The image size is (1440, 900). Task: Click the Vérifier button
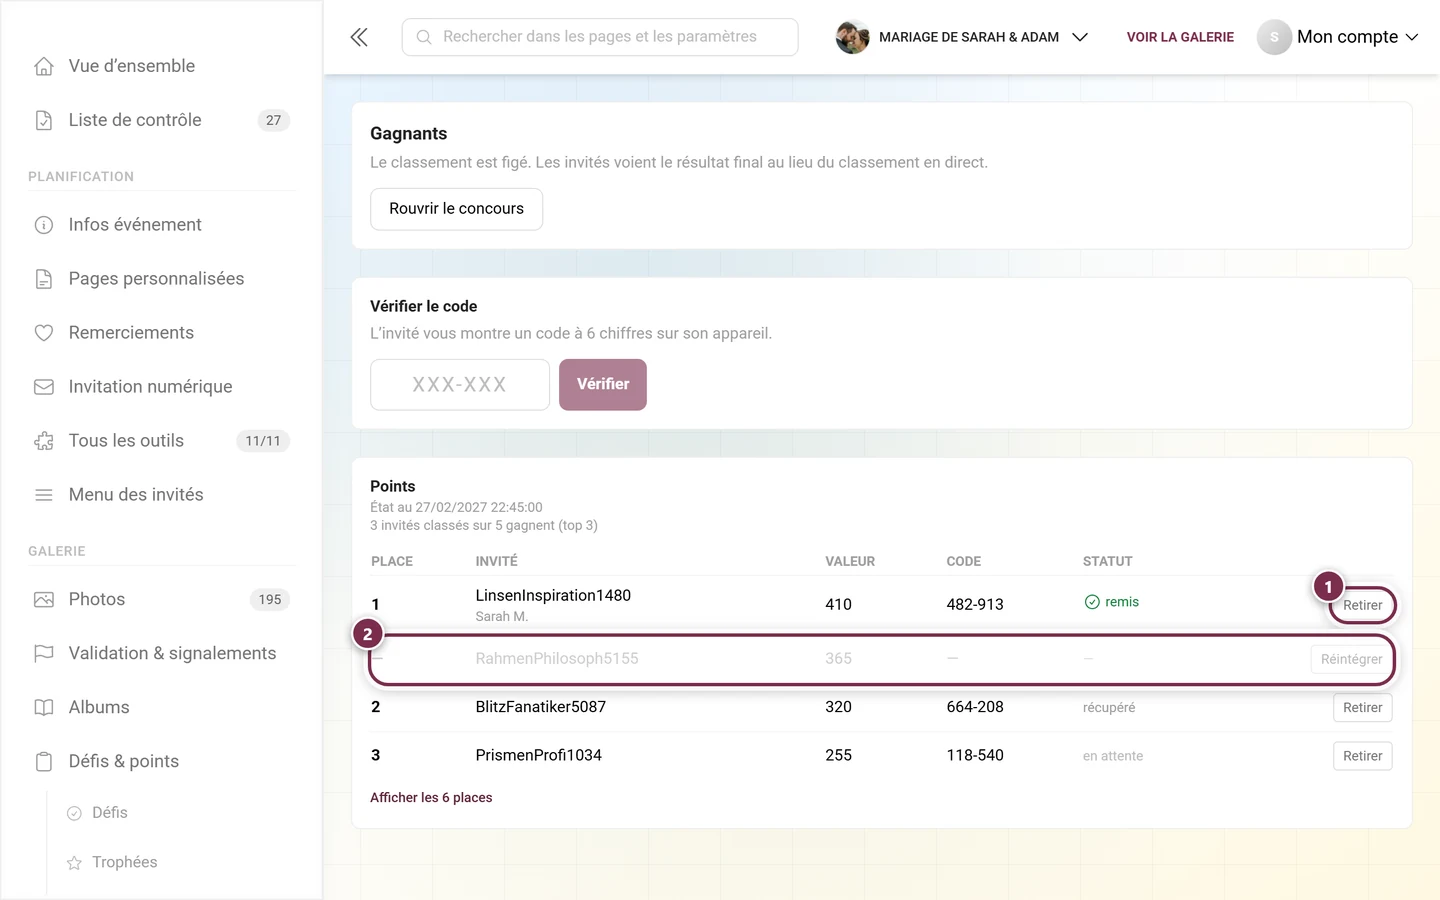[x=603, y=385]
